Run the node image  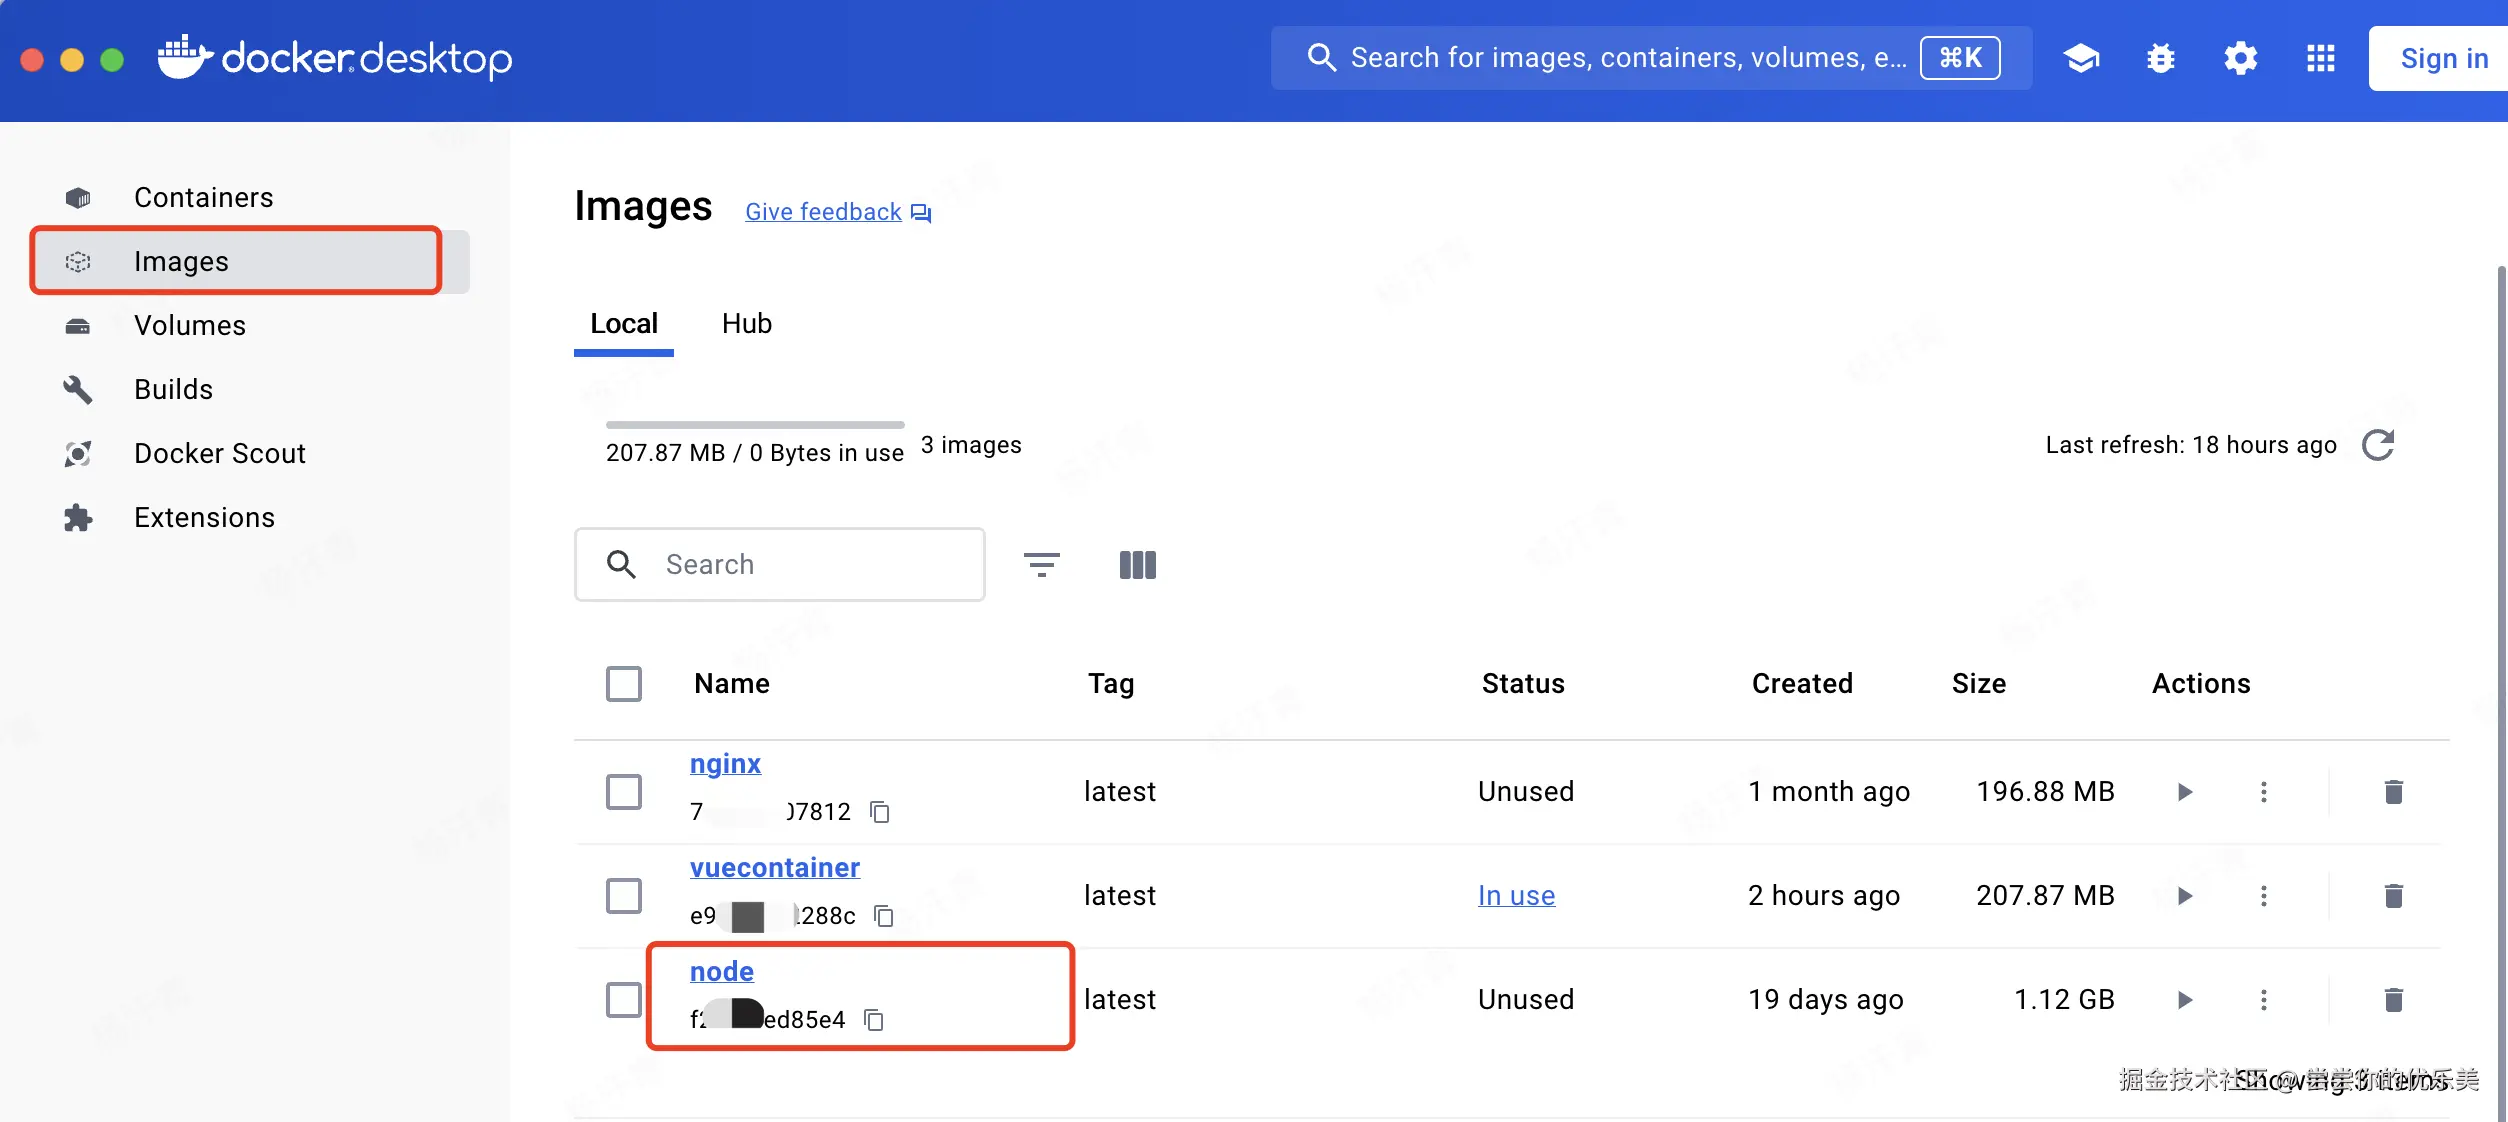[2185, 1000]
